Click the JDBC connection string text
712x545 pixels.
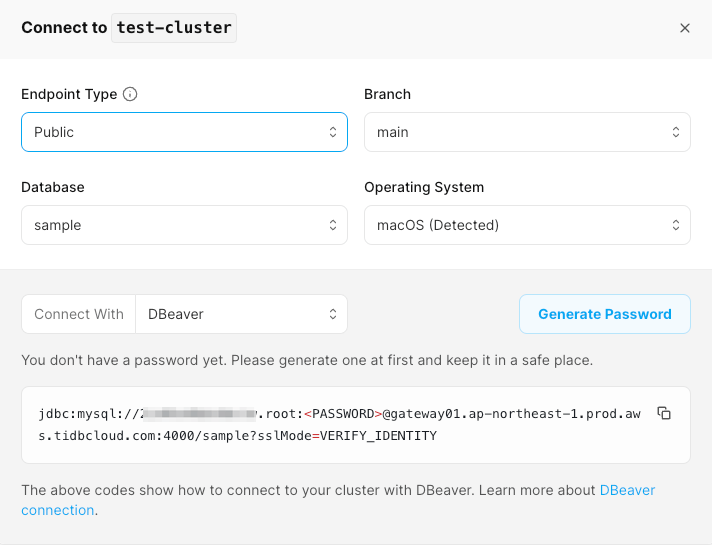[x=340, y=425]
